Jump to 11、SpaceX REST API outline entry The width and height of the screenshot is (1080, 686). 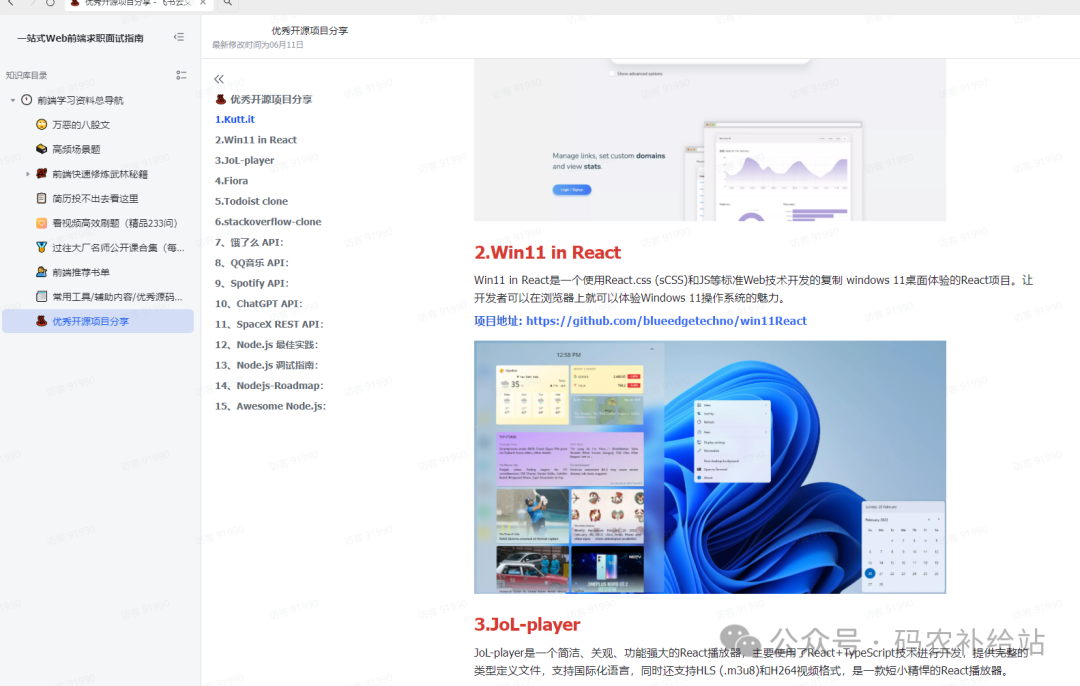point(269,324)
